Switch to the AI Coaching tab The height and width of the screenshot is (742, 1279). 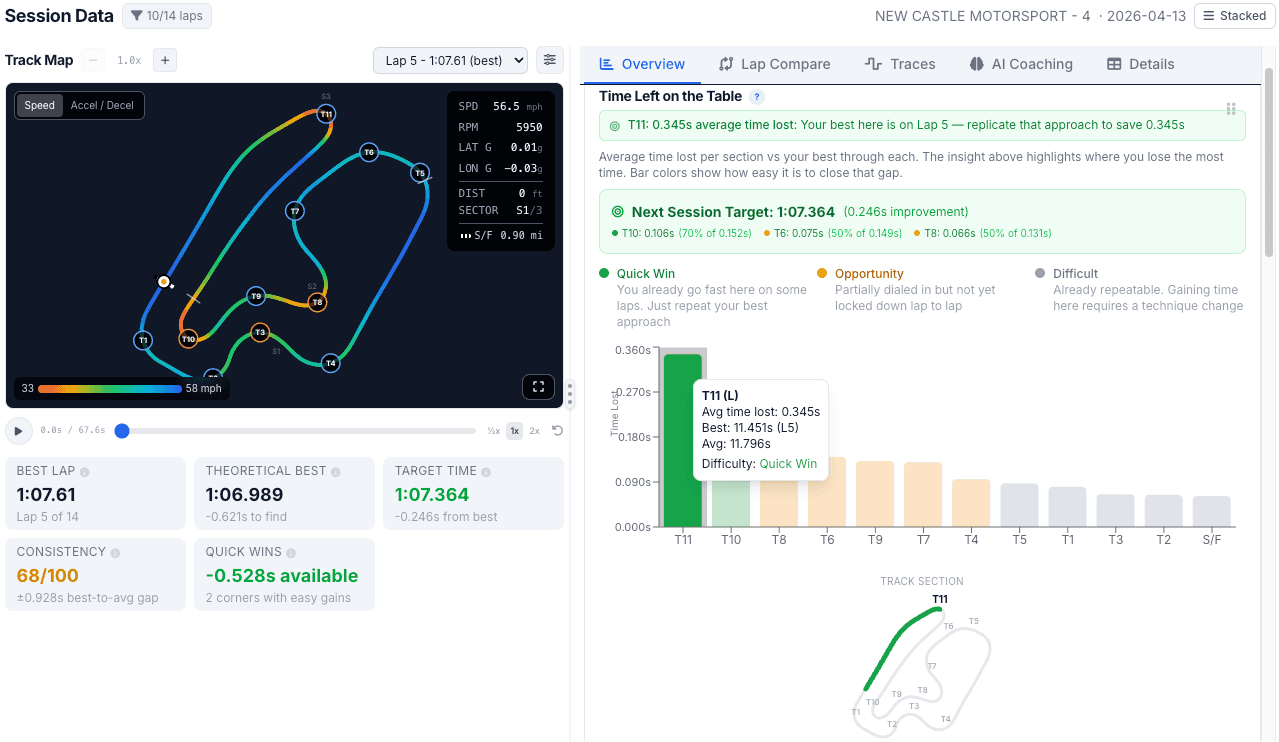(x=1020, y=63)
